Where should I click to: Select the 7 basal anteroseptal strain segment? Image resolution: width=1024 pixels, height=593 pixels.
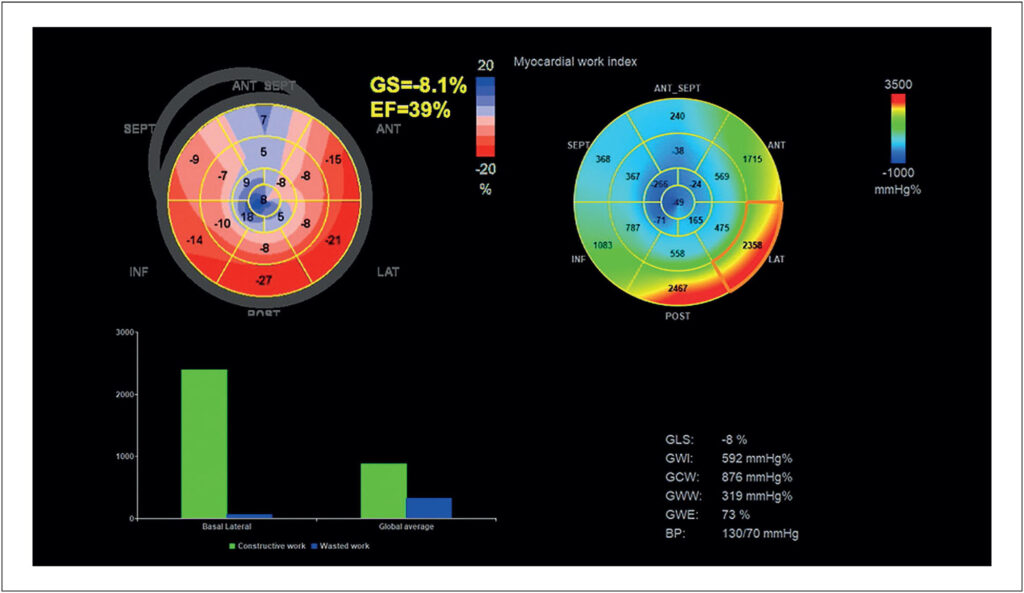point(264,120)
